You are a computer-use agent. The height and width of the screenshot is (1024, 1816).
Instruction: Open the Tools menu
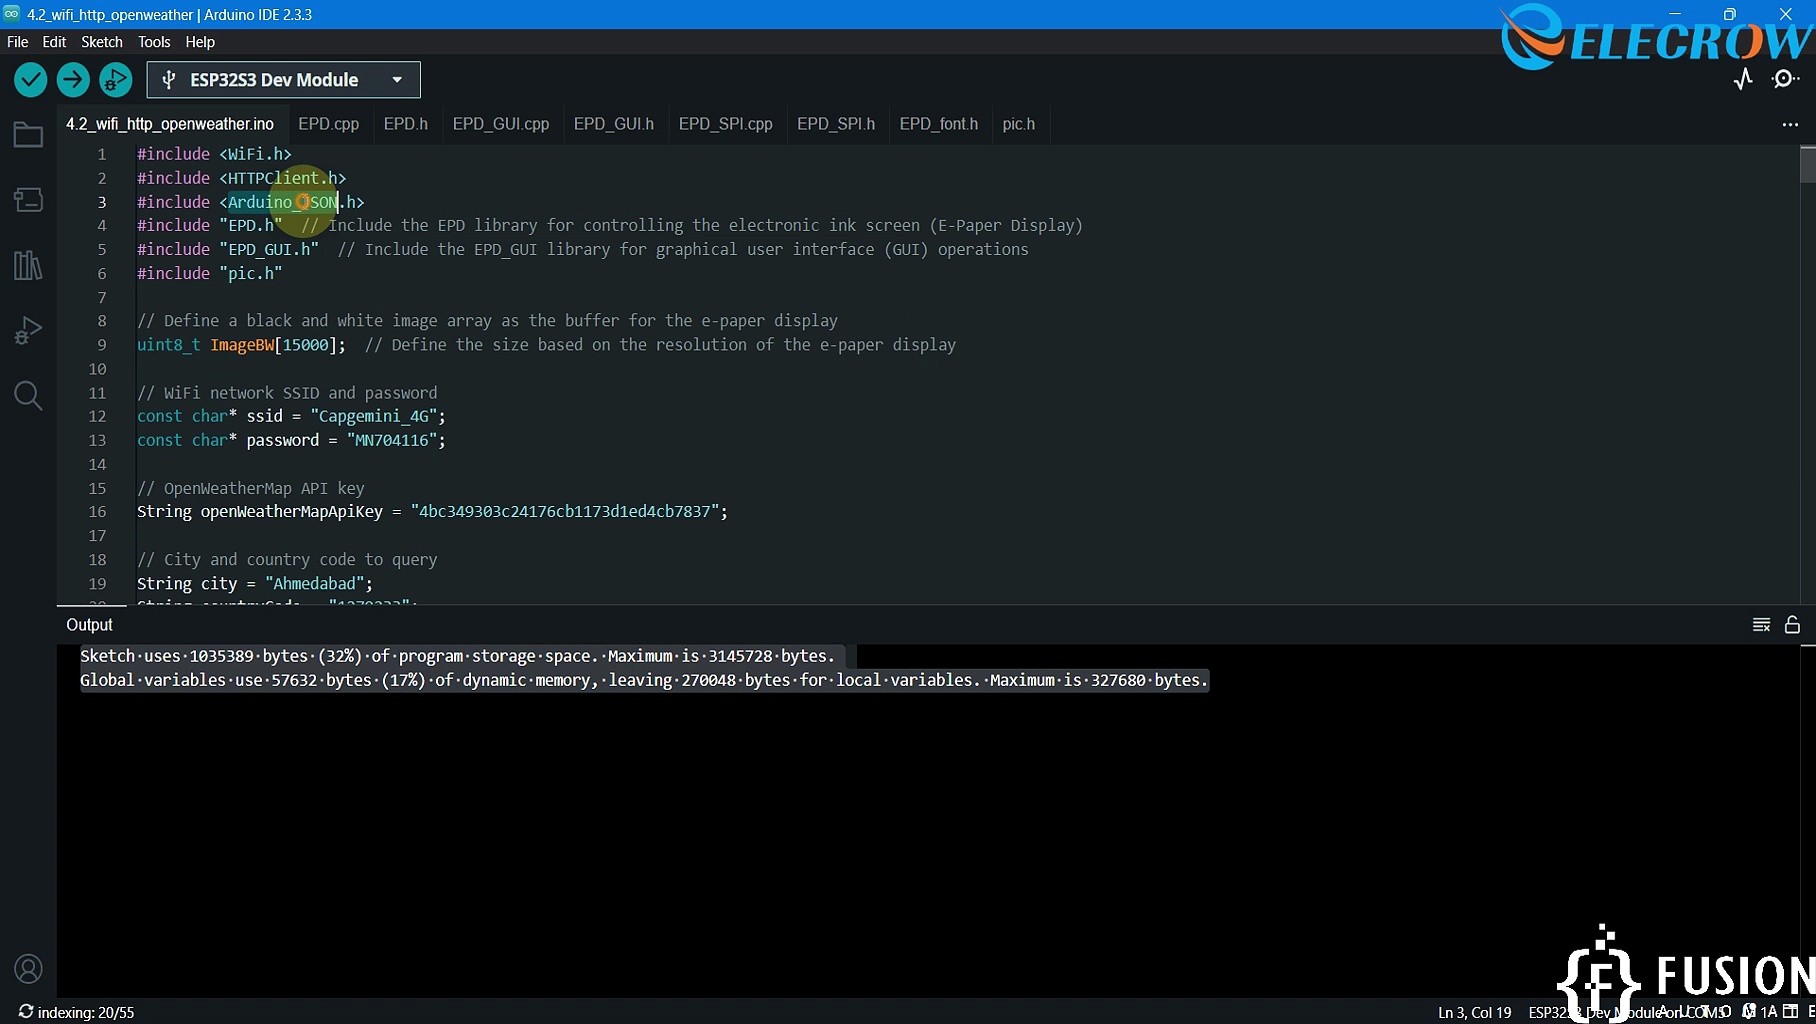click(154, 42)
